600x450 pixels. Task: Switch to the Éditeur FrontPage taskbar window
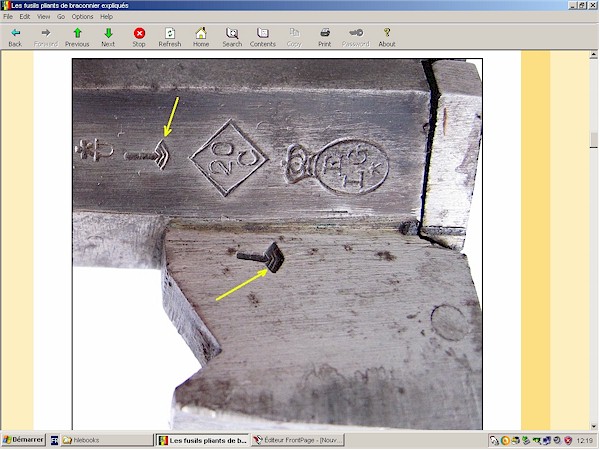pos(298,440)
